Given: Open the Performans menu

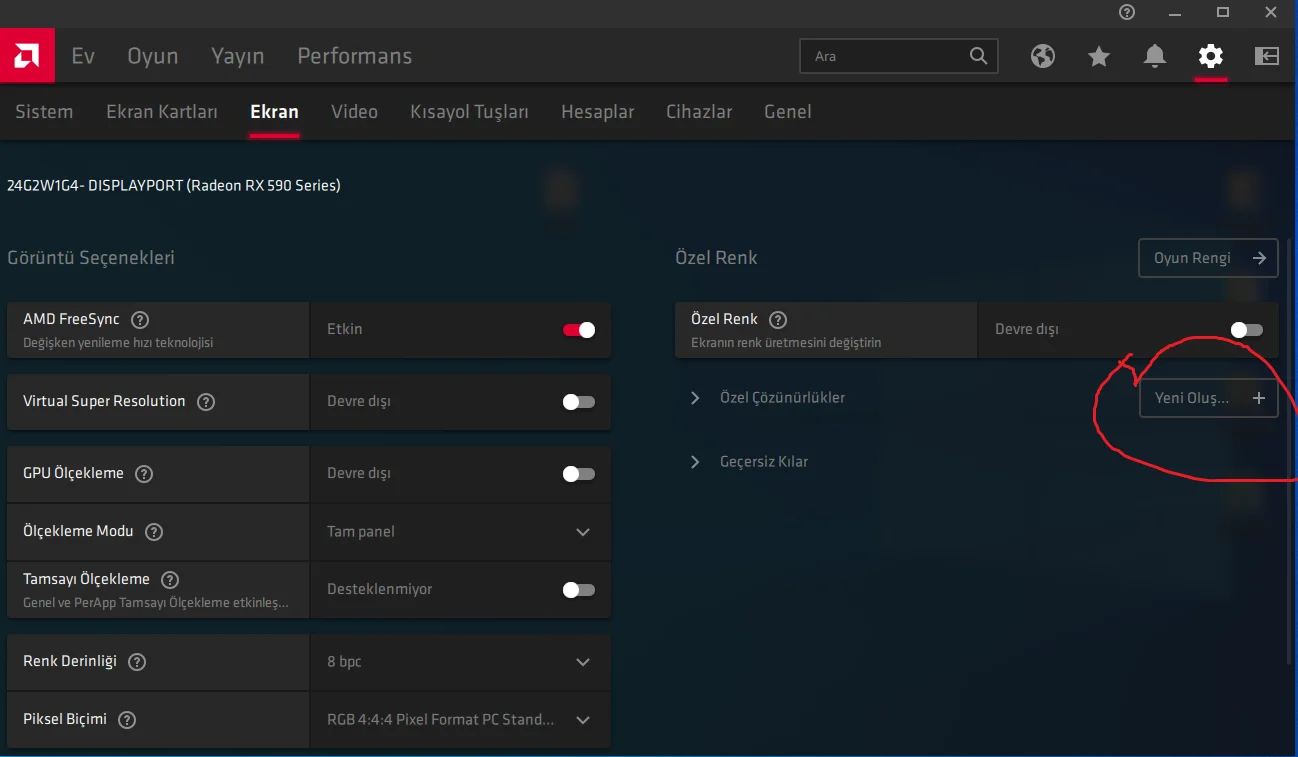Looking at the screenshot, I should [355, 56].
